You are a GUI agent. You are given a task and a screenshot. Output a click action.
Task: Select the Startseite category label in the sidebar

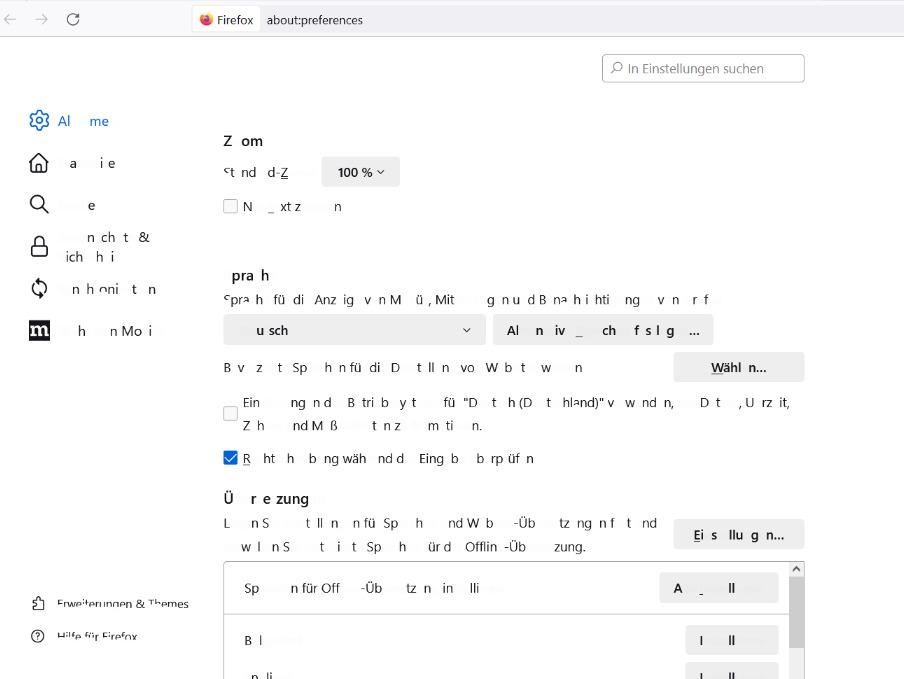pos(88,163)
